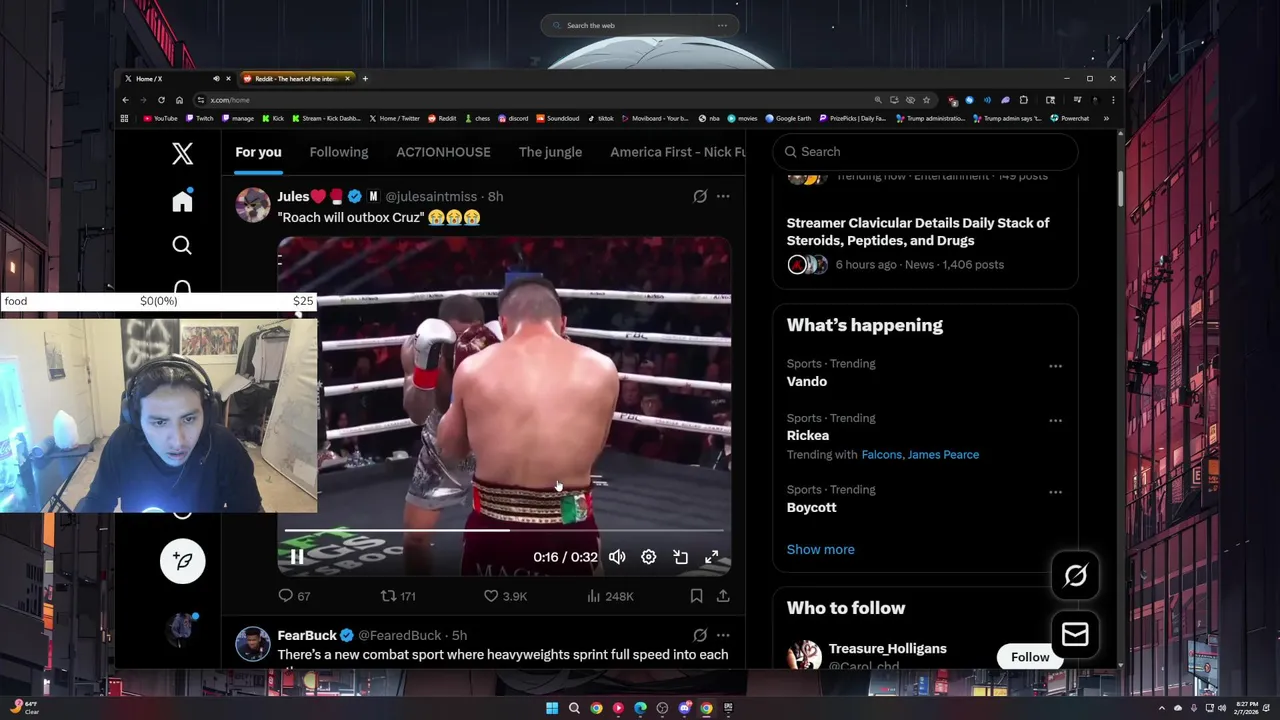This screenshot has width=1280, height=720.
Task: Switch to the Following tab
Action: 339,152
